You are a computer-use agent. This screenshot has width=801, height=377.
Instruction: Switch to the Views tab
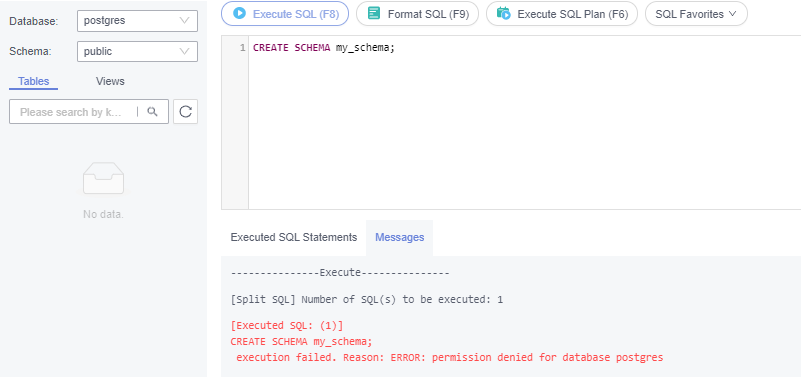pyautogui.click(x=110, y=81)
